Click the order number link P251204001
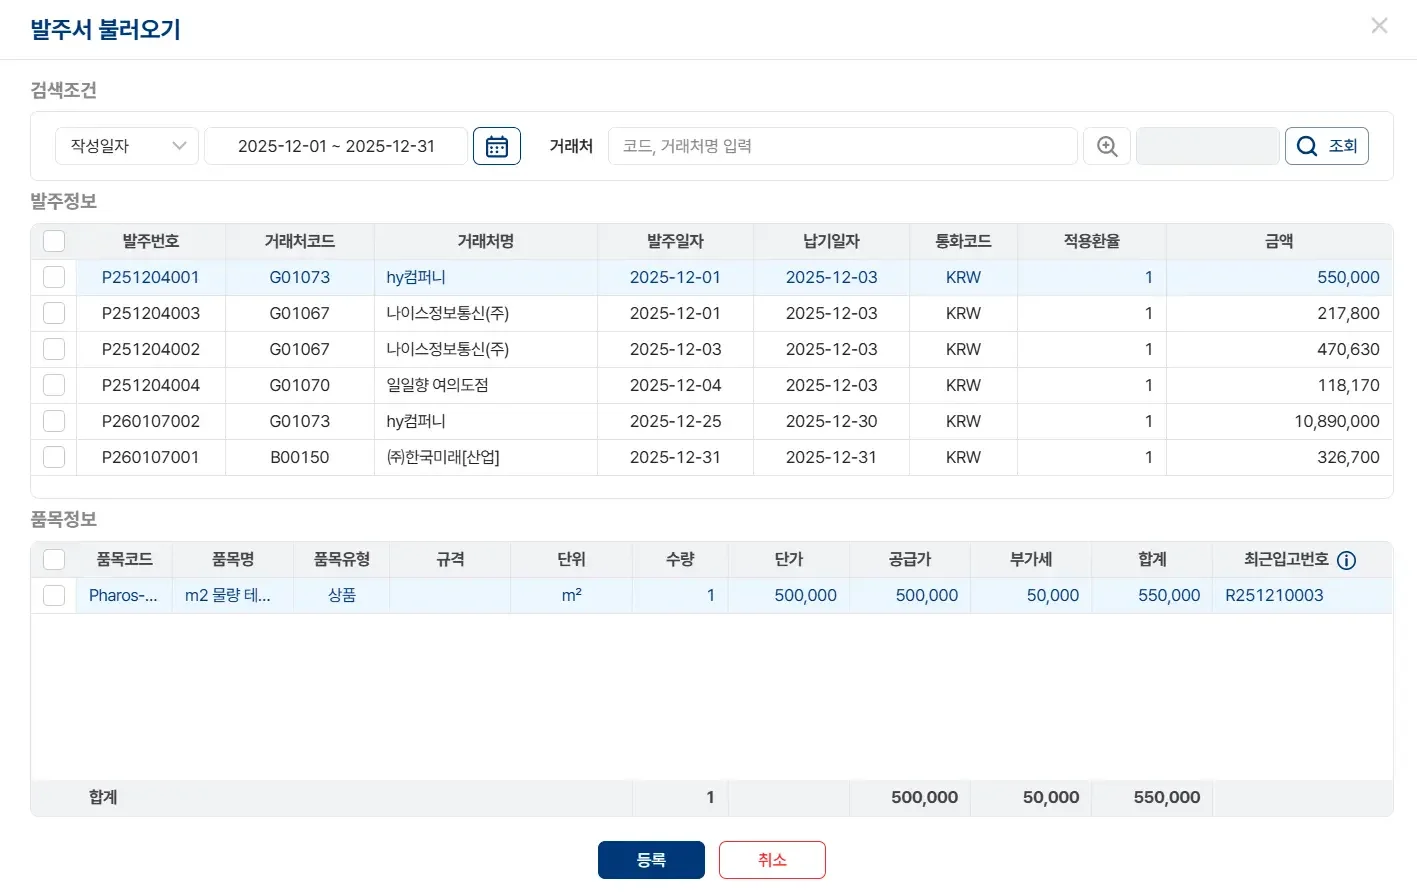Screen dimensions: 1417x892 click(151, 277)
